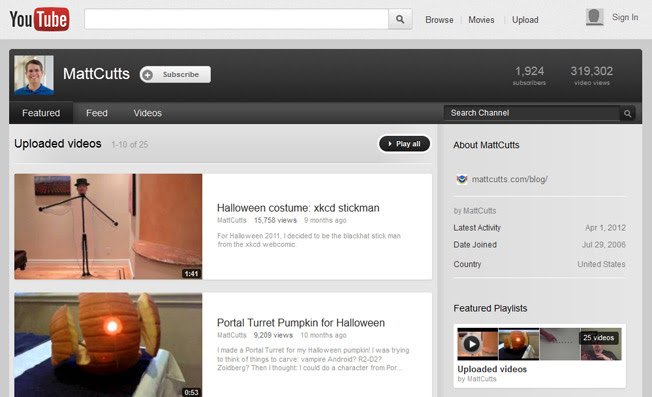
Task: Click the 0:53 duration badge
Action: pos(191,392)
